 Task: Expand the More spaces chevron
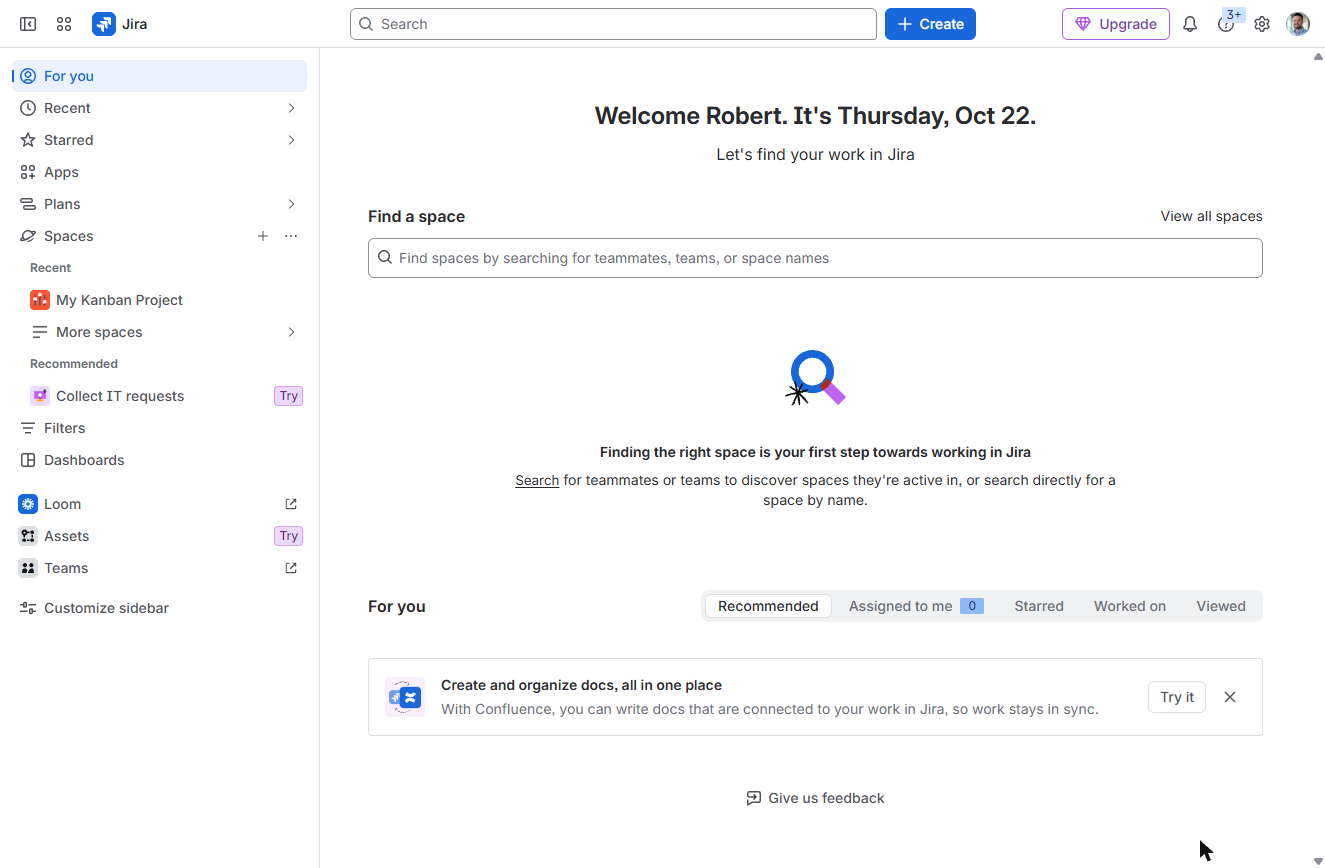pos(291,332)
